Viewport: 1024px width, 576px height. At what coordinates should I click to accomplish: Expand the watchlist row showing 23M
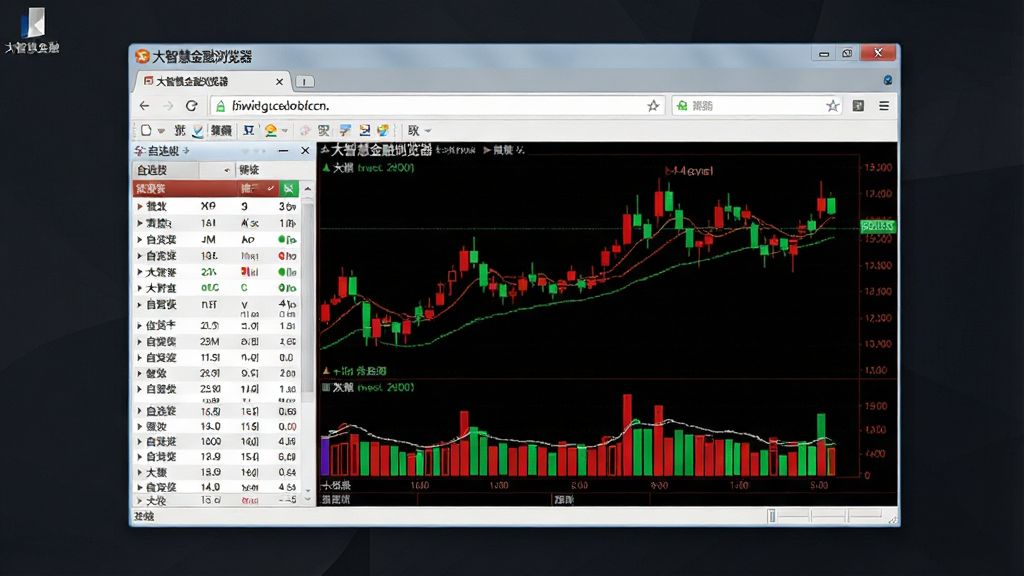139,342
